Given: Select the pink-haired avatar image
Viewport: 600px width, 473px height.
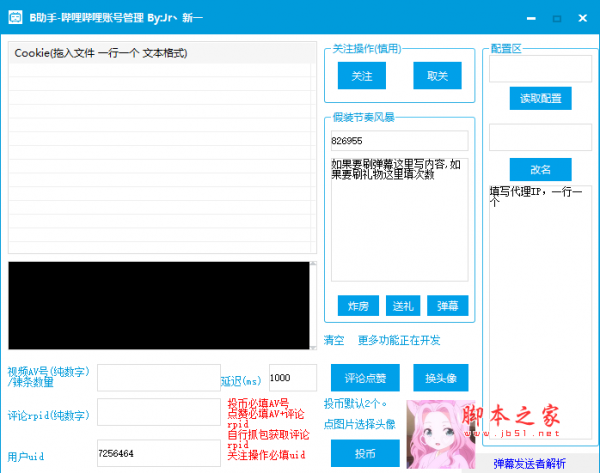Looking at the screenshot, I should [440, 434].
